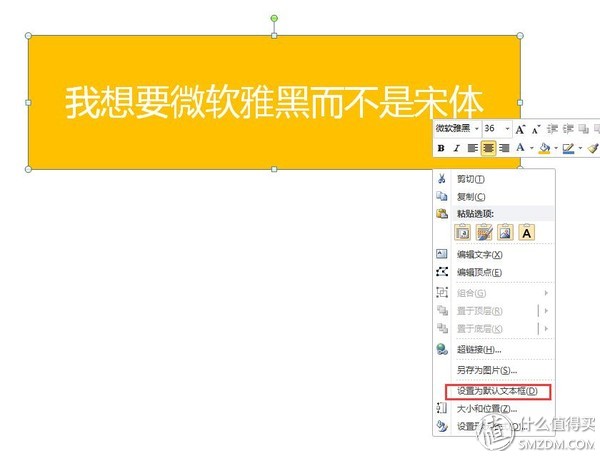
Task: Click the font size value 36
Action: click(489, 129)
